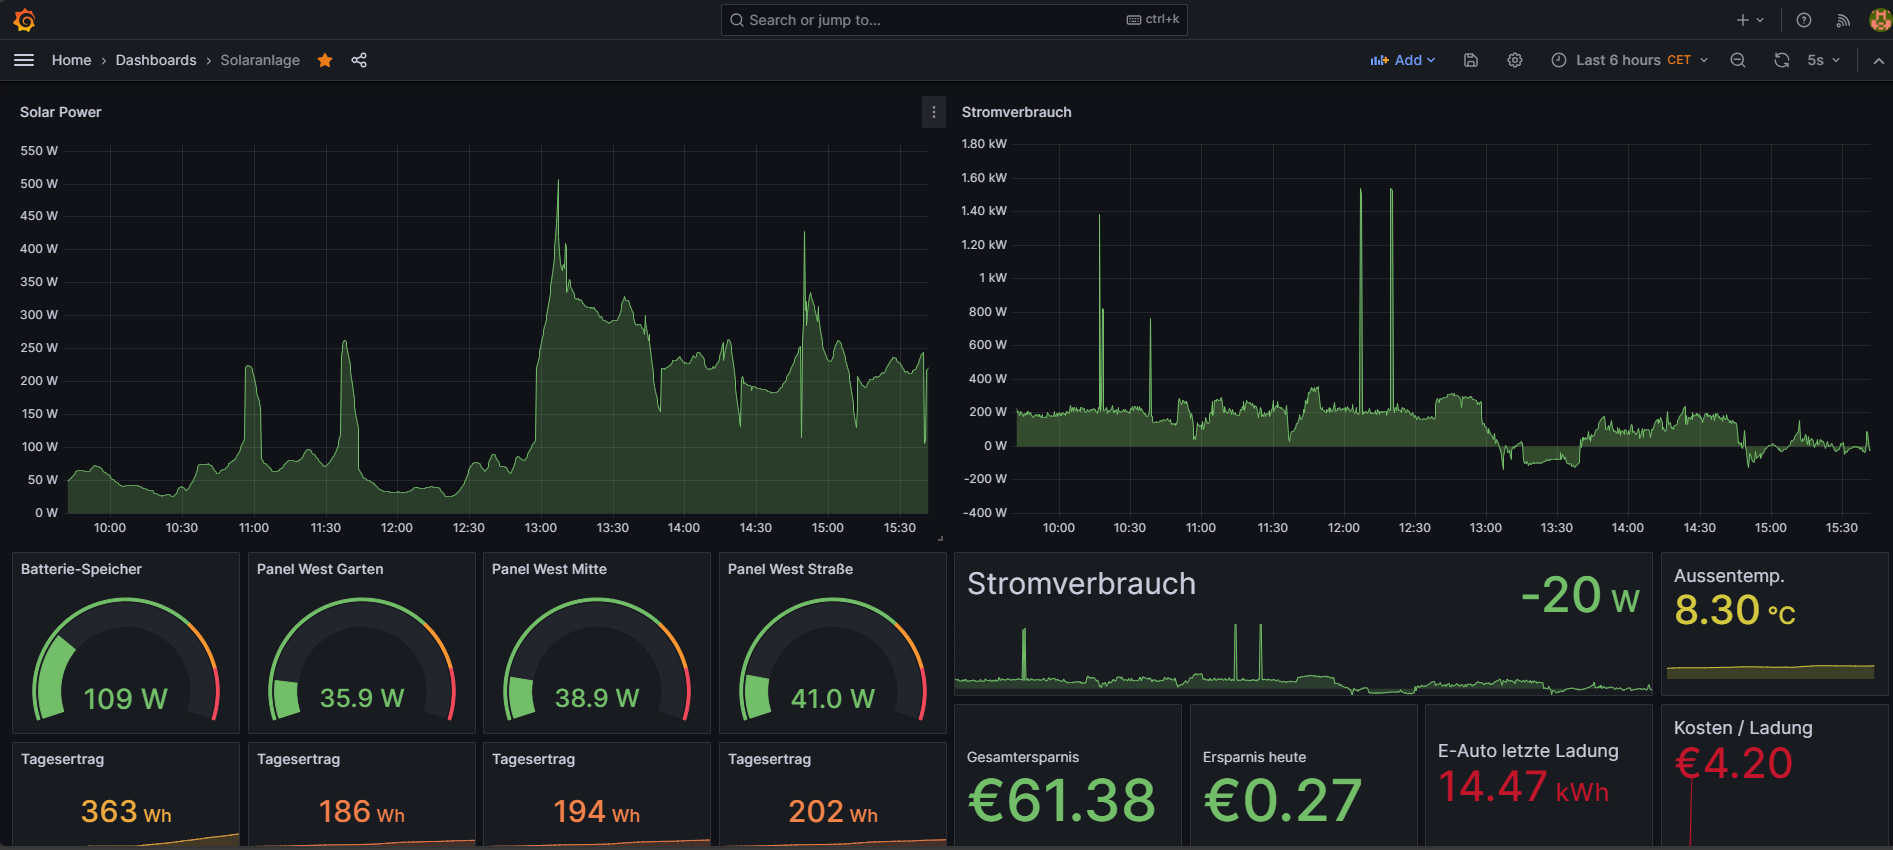Screen dimensions: 1893x850
Task: Click the Gesamtersparnis €61.38 value
Action: [1062, 800]
